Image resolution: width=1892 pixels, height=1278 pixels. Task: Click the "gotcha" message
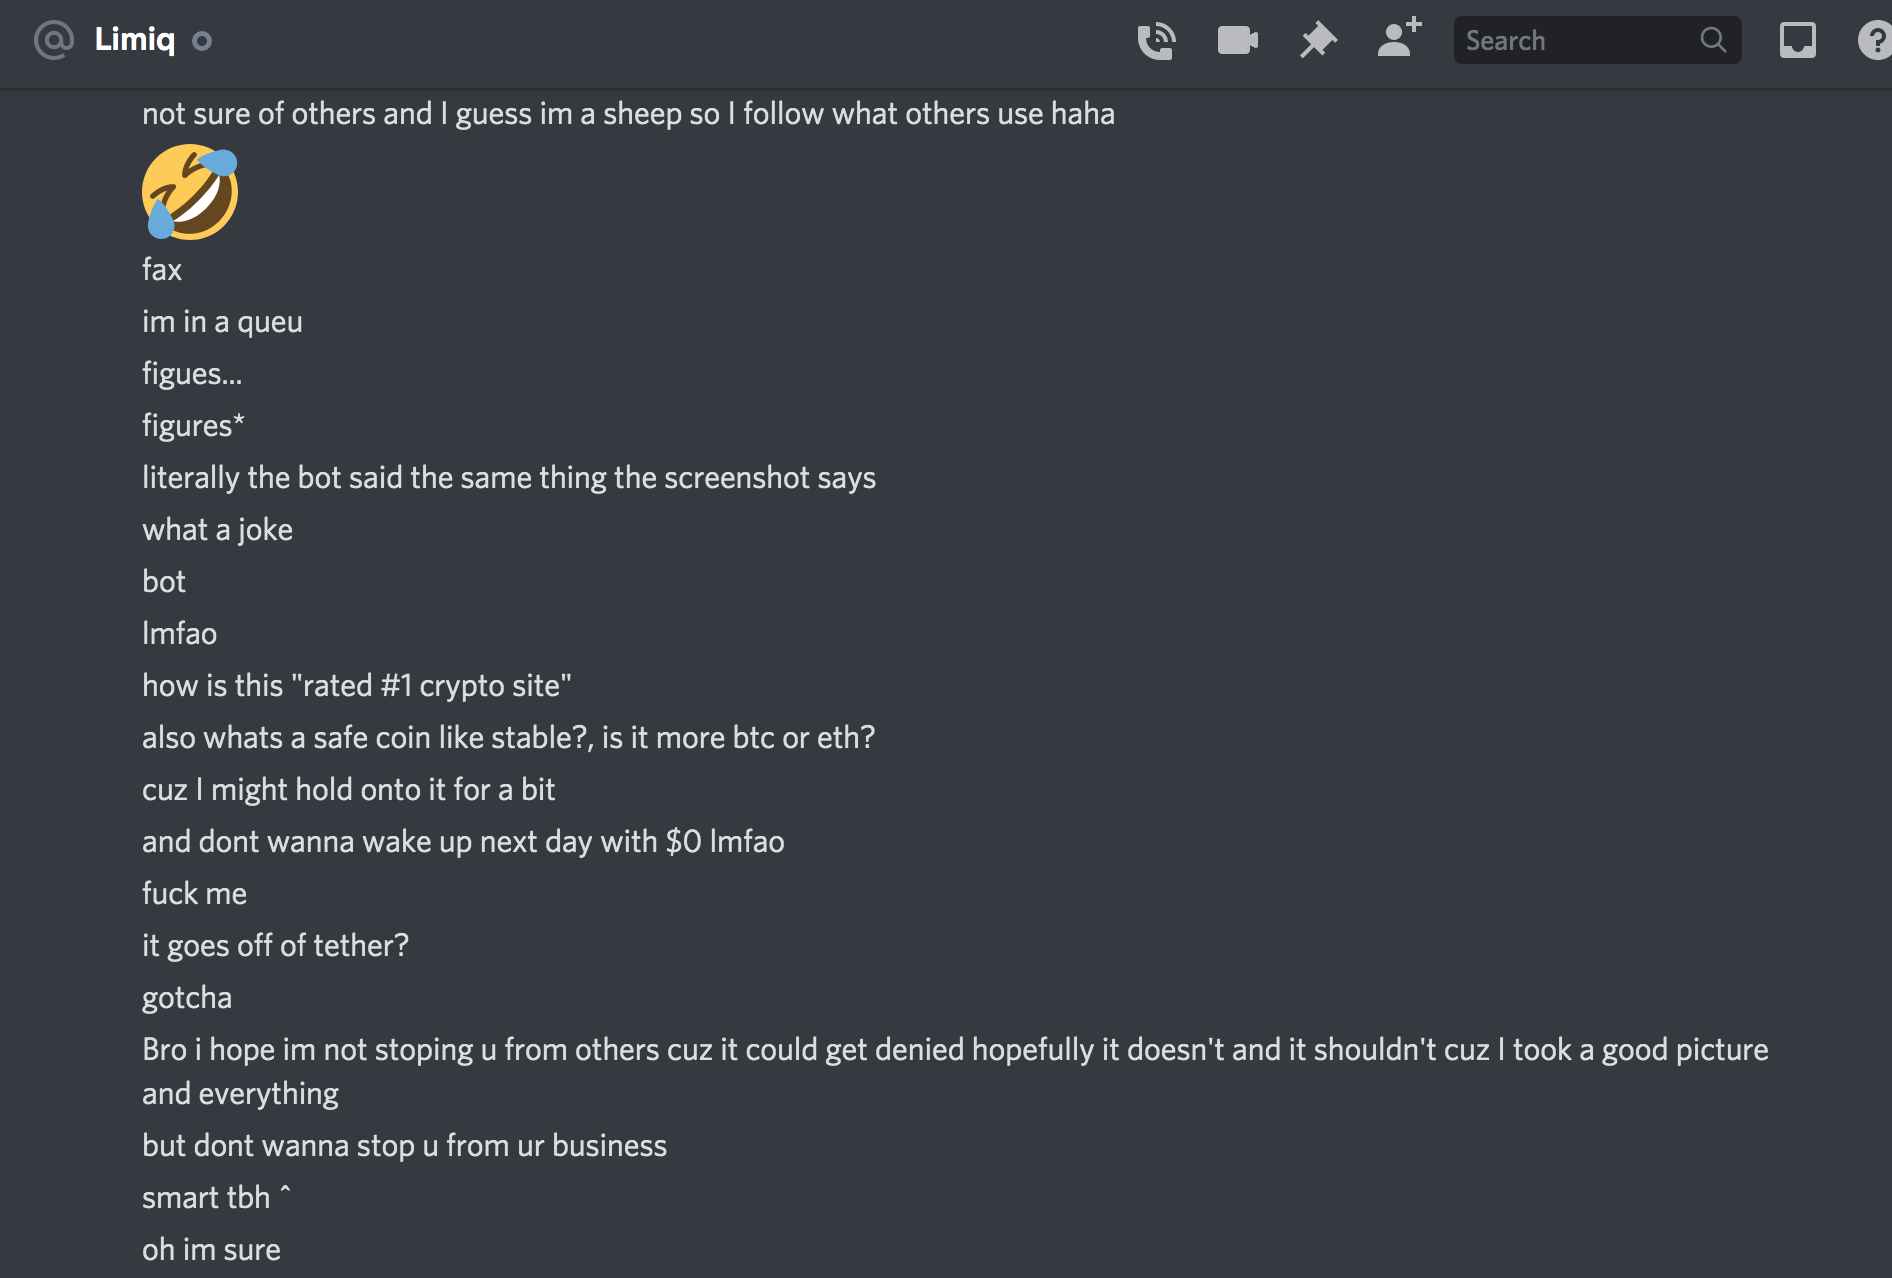[187, 998]
